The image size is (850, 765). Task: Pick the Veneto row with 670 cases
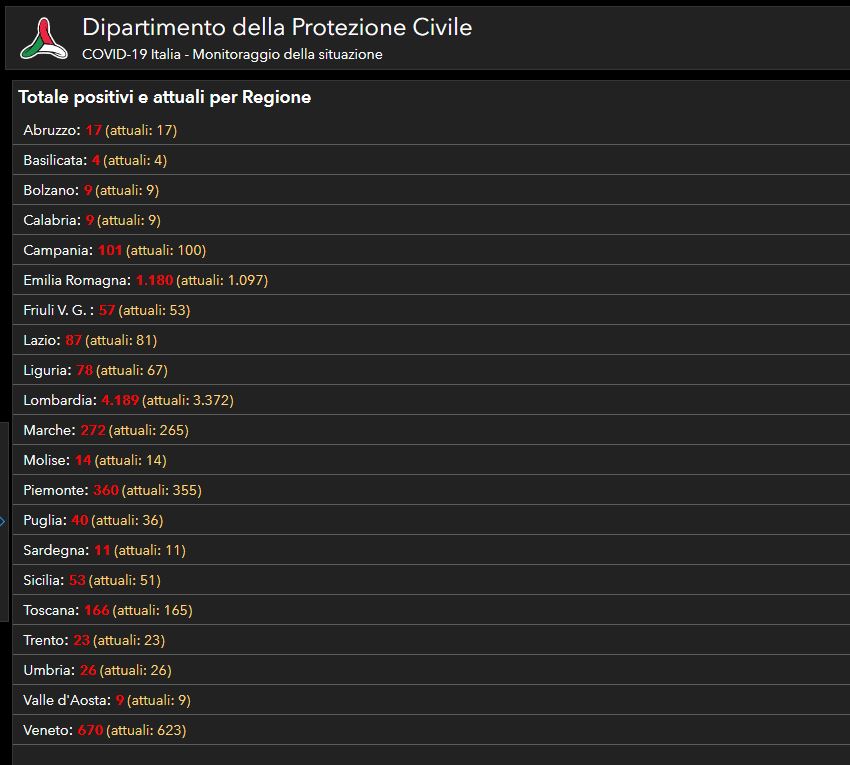tap(431, 730)
